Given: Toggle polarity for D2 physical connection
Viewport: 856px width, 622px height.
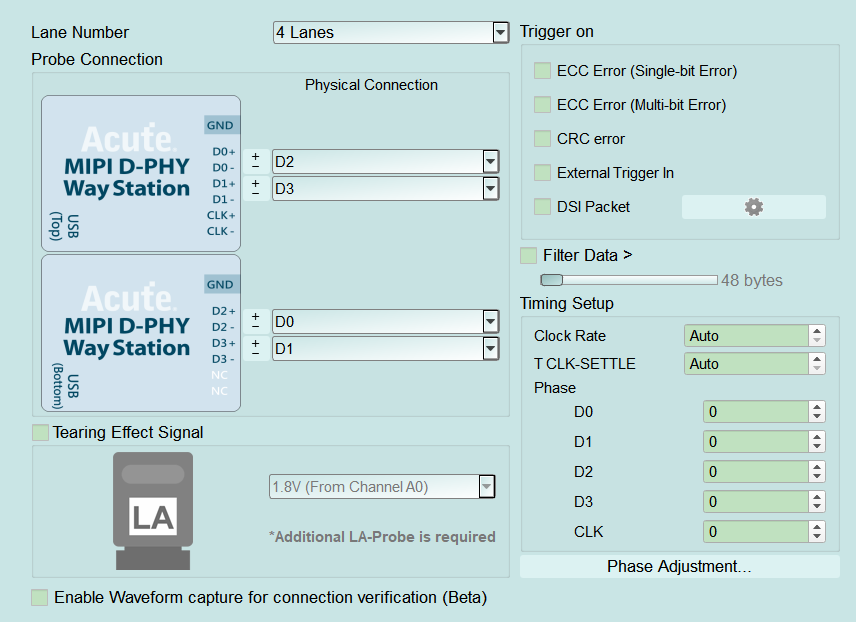Looking at the screenshot, I should [x=255, y=161].
